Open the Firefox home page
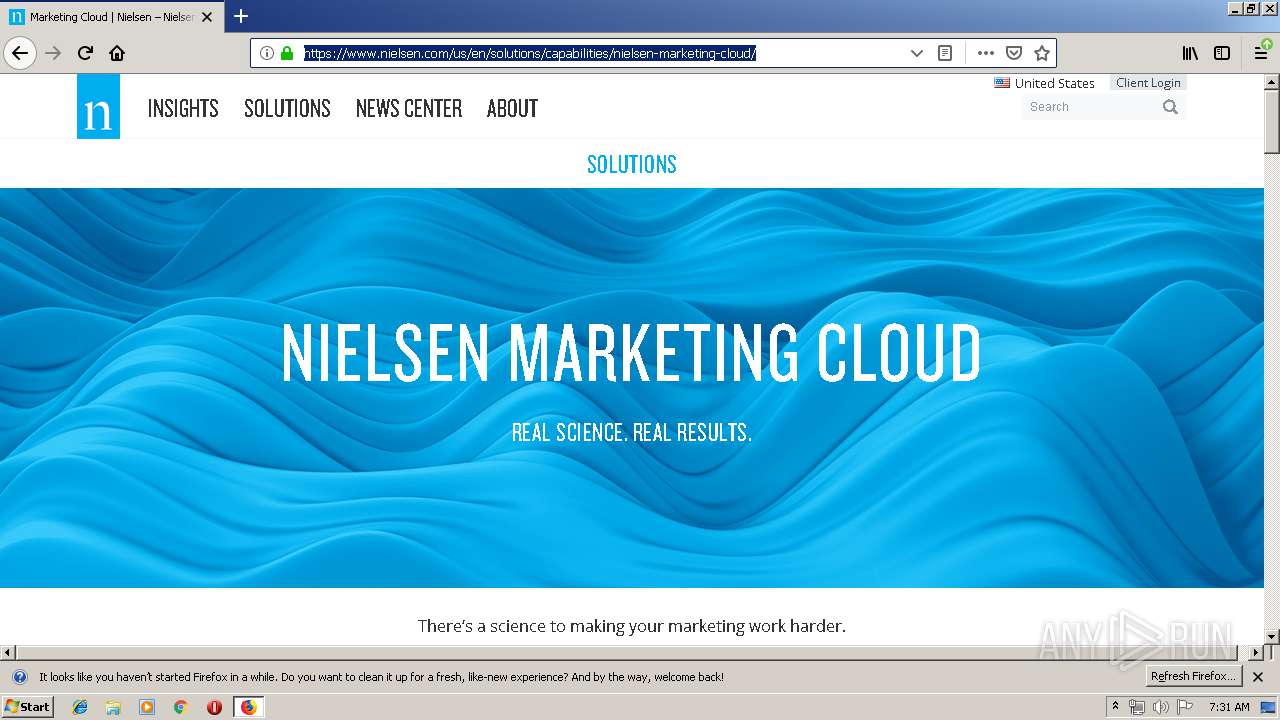 [x=117, y=53]
